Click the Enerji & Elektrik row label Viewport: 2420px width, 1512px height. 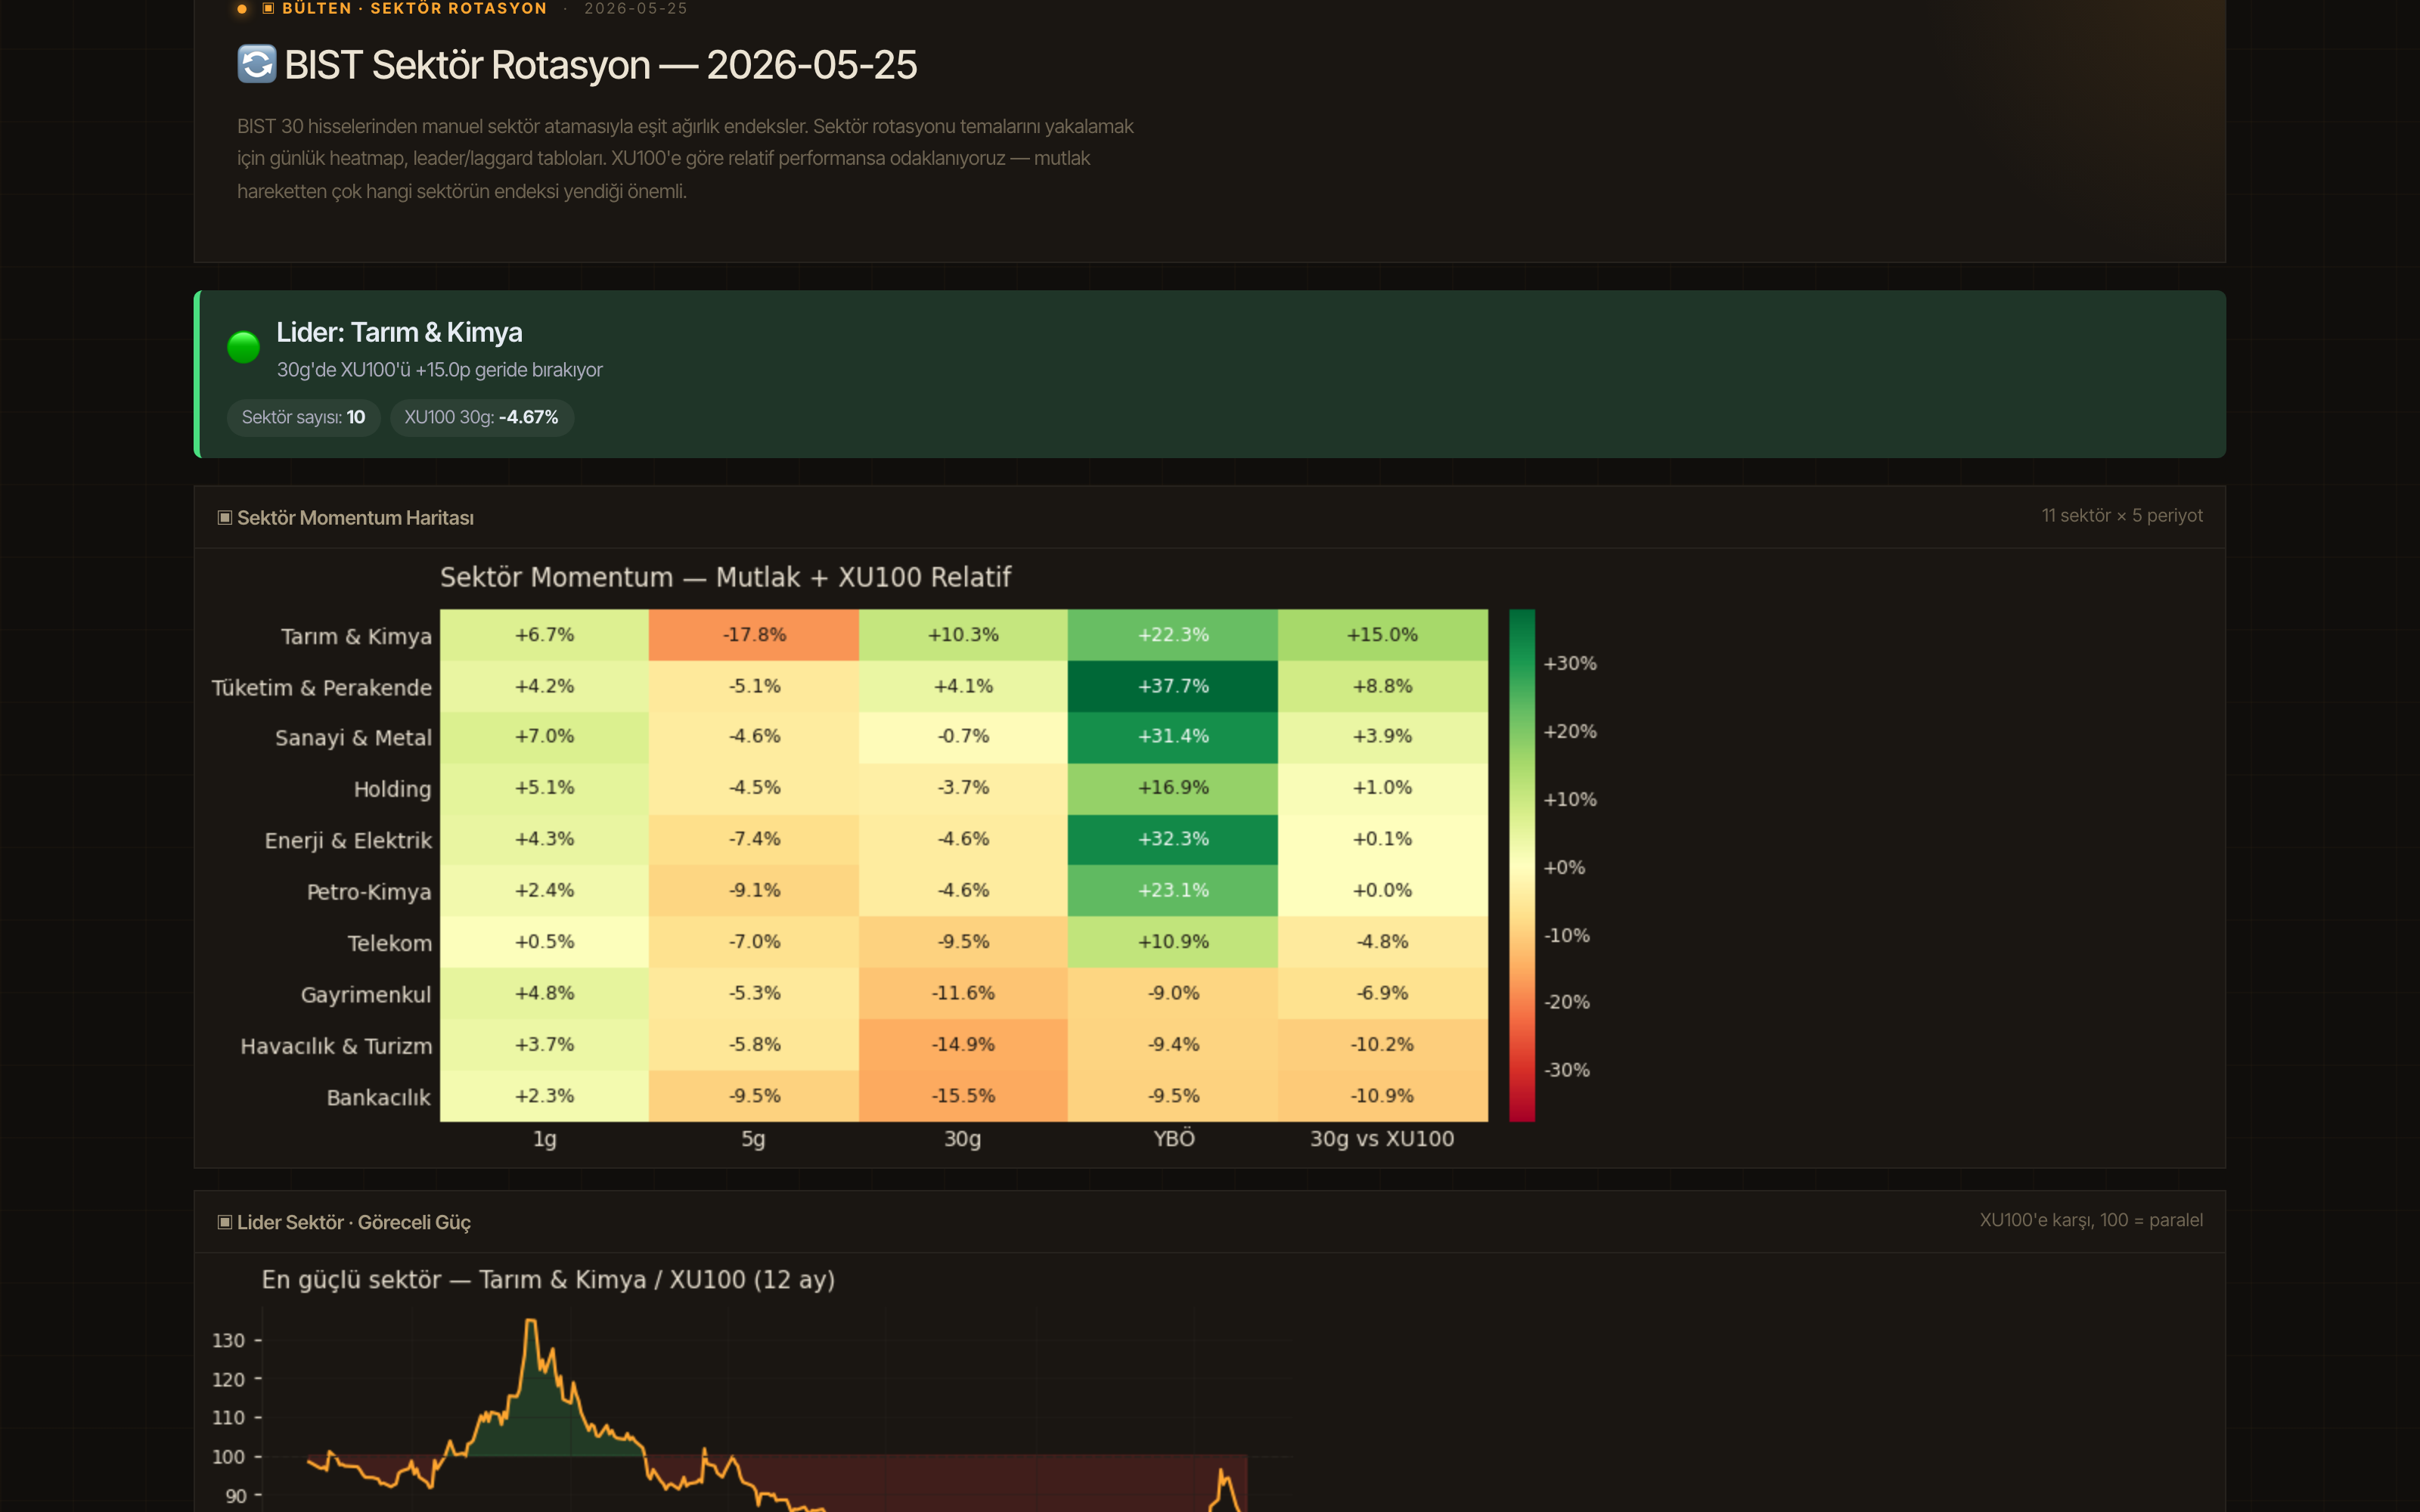(348, 840)
